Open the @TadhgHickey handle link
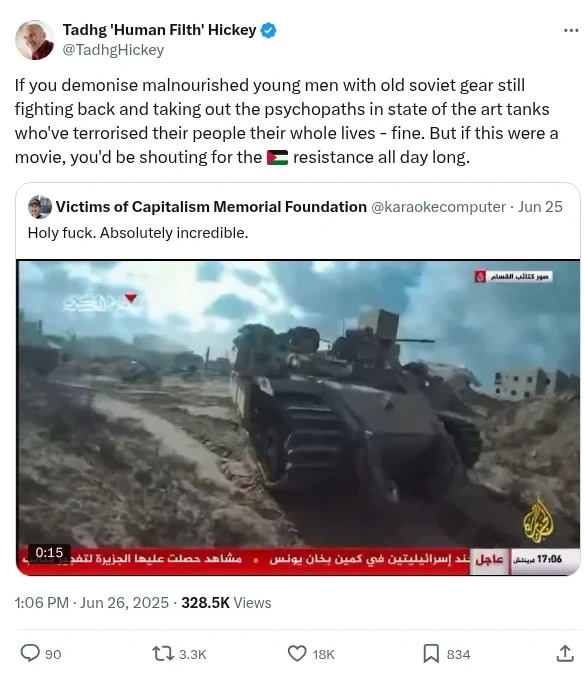Viewport: 584px width, 683px height. [x=113, y=50]
